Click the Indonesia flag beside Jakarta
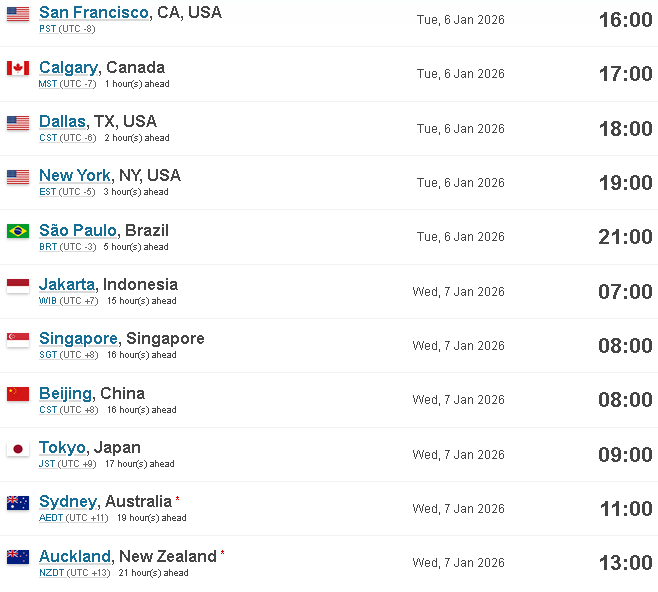The height and width of the screenshot is (592, 658). click(18, 286)
